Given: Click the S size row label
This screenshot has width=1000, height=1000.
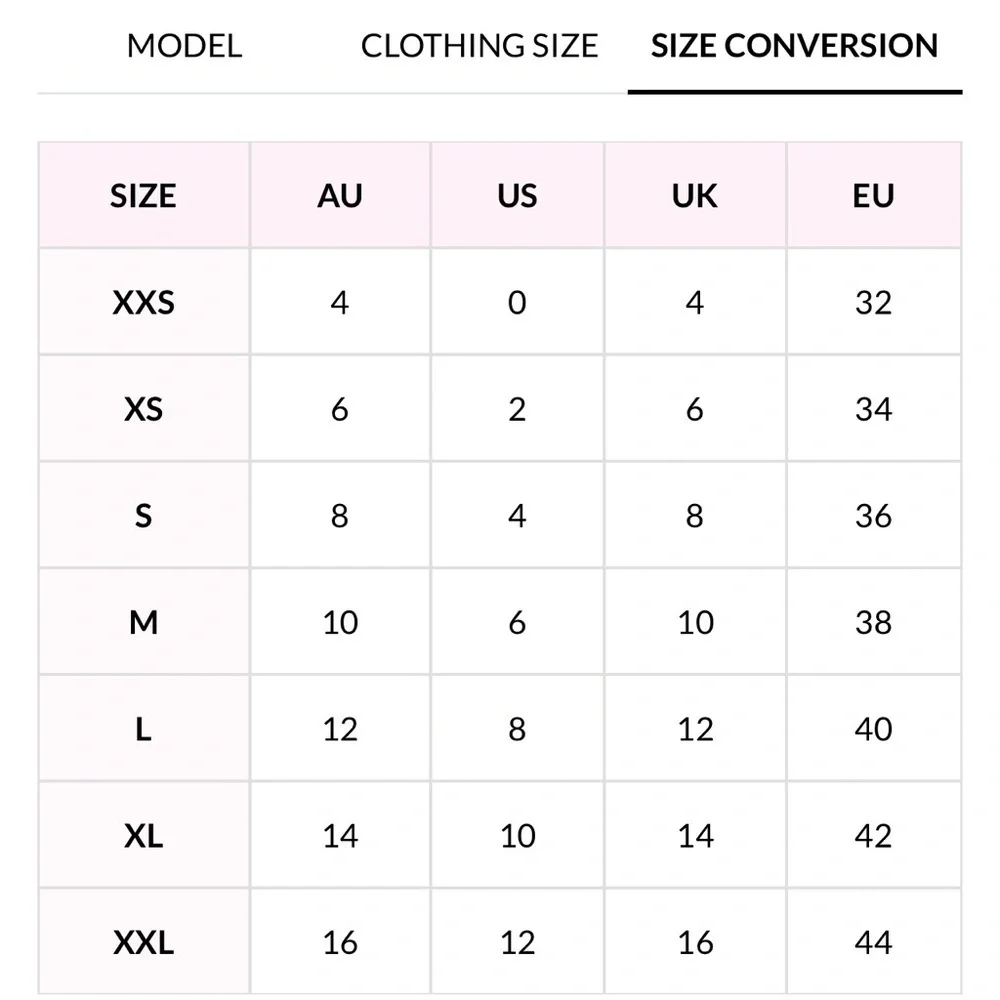Looking at the screenshot, I should (143, 516).
